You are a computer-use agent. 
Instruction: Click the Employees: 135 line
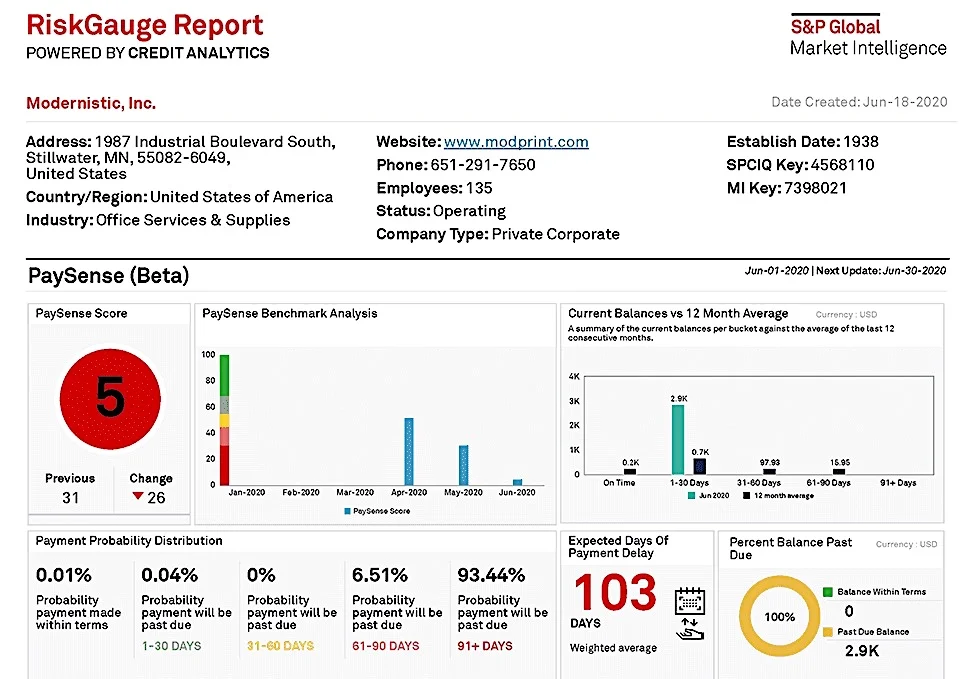pos(434,188)
